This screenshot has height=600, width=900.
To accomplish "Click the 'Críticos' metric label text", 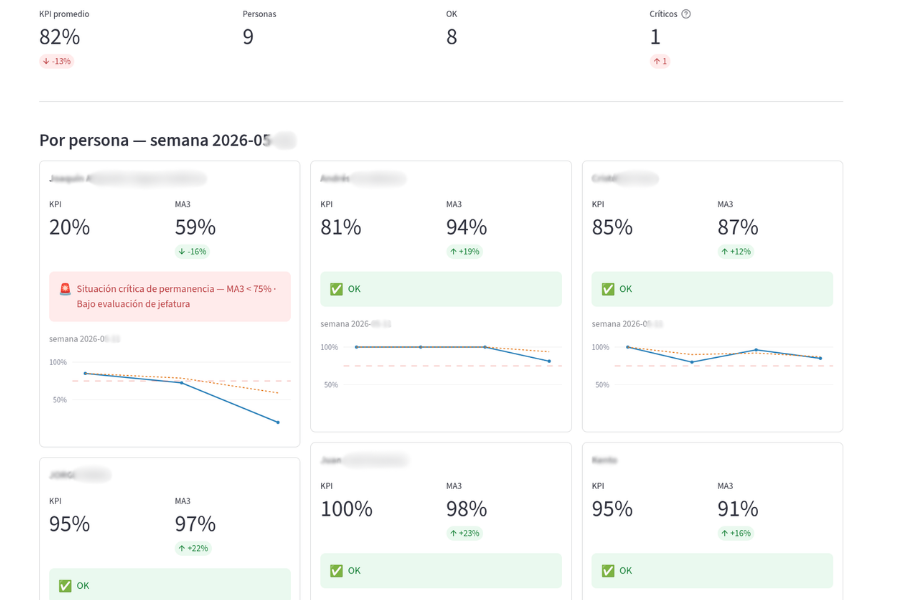I will tap(664, 14).
